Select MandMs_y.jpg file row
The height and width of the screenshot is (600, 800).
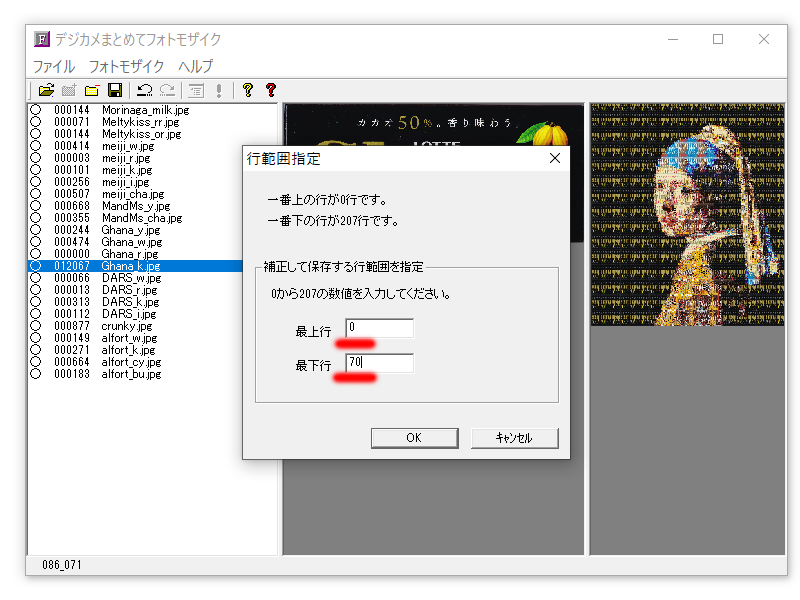[x=135, y=206]
